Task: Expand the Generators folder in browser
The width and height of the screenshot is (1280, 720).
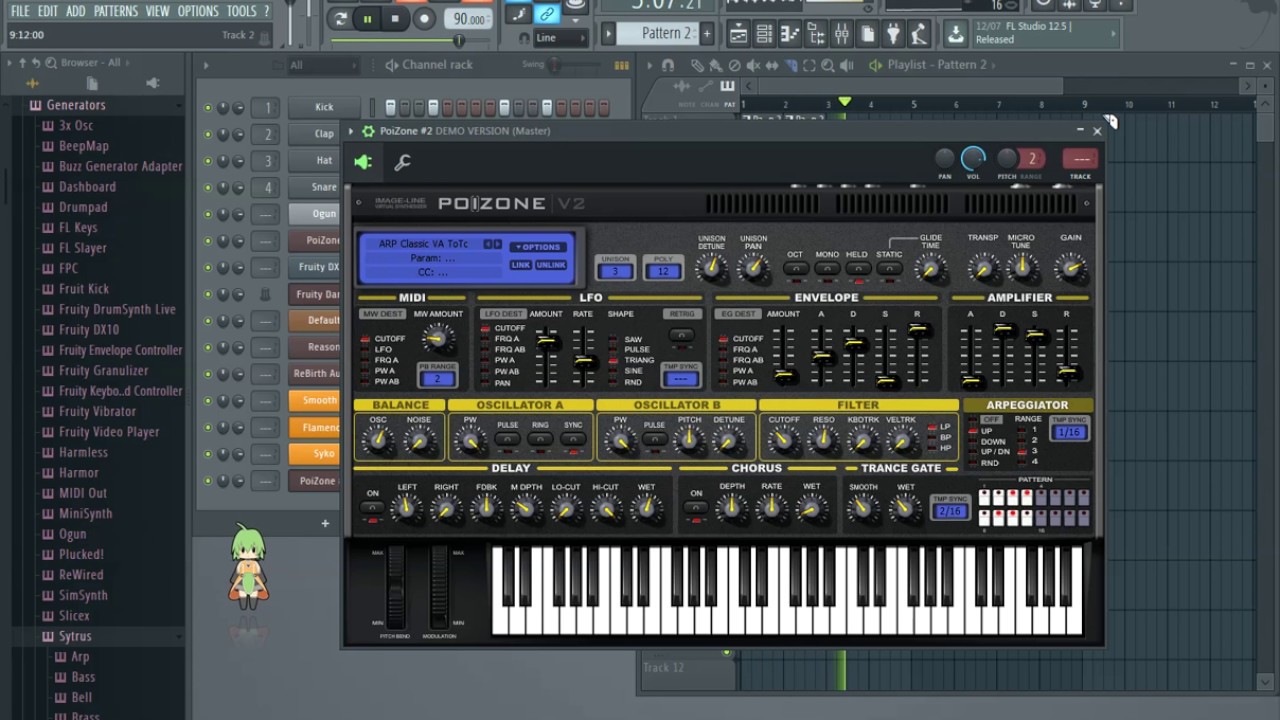Action: pyautogui.click(x=75, y=105)
